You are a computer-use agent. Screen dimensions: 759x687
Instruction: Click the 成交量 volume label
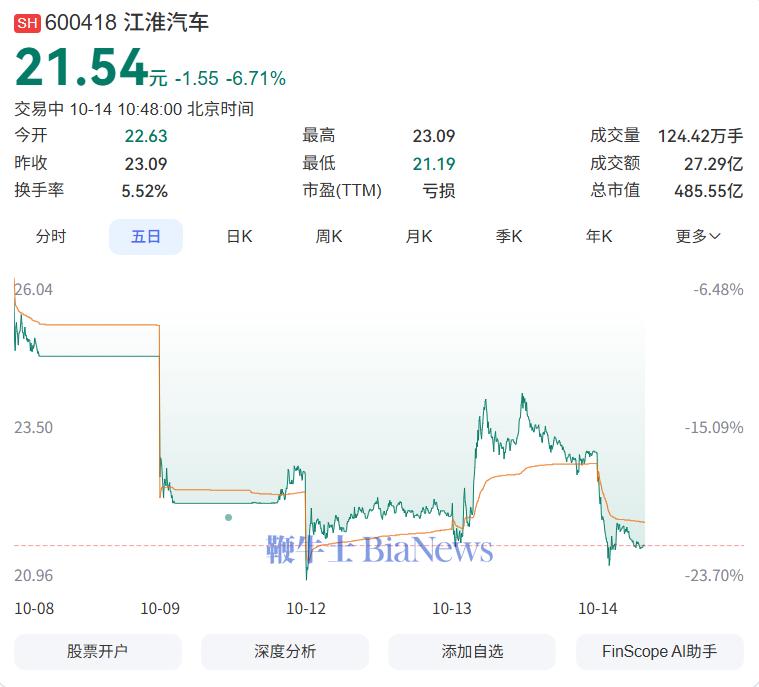pyautogui.click(x=615, y=136)
